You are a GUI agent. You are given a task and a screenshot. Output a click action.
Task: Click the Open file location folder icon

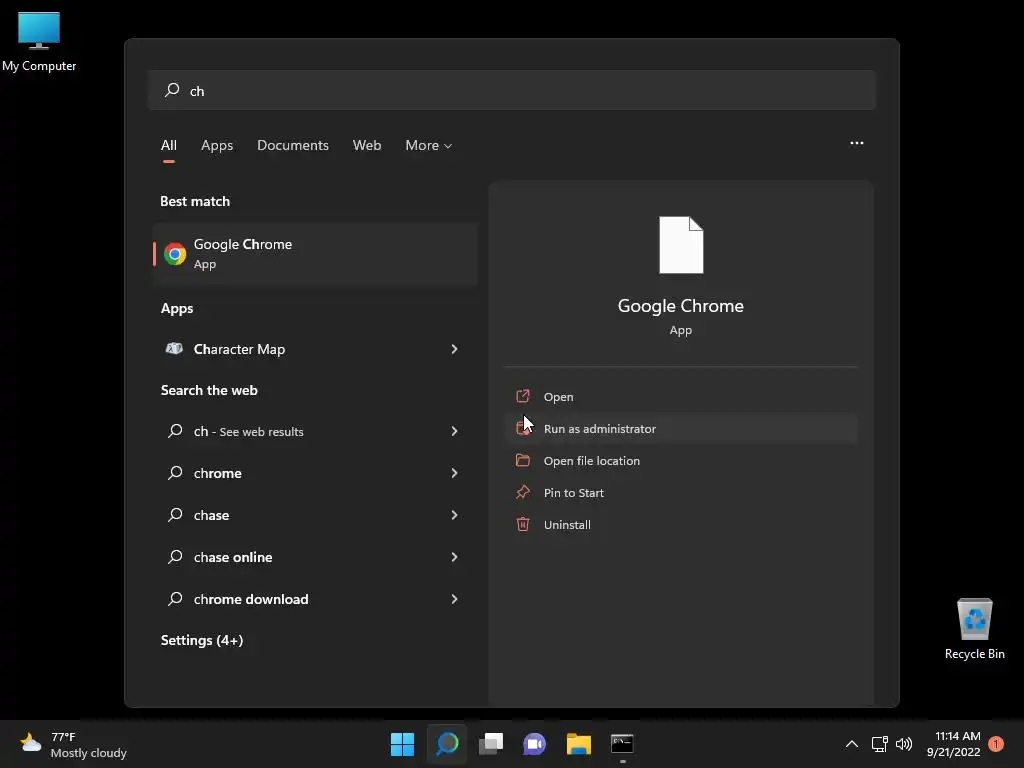tap(523, 460)
